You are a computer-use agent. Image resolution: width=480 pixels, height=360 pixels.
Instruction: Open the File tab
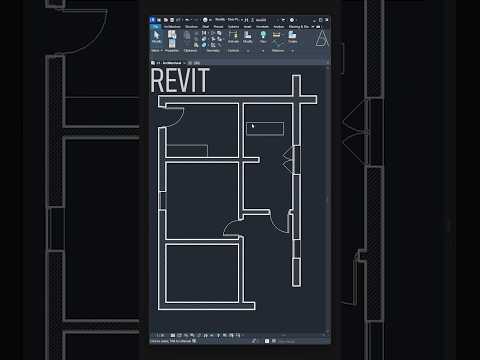click(x=155, y=27)
